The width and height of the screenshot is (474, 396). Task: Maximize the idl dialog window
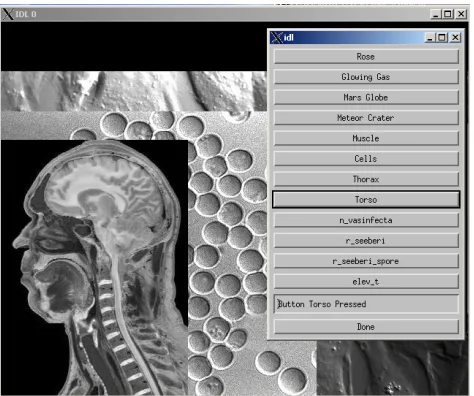[442, 38]
